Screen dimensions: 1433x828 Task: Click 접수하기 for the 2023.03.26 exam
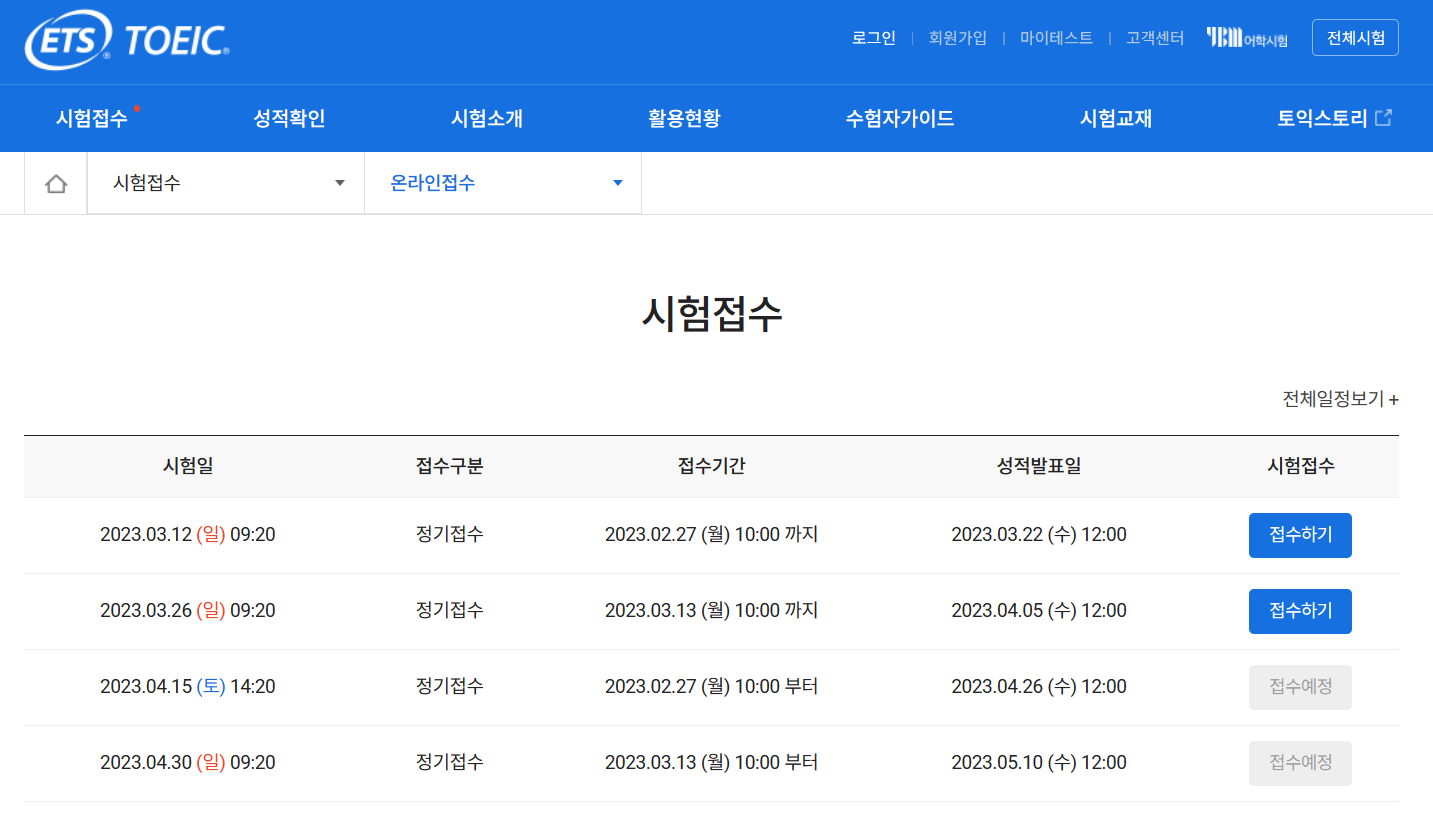coord(1300,611)
